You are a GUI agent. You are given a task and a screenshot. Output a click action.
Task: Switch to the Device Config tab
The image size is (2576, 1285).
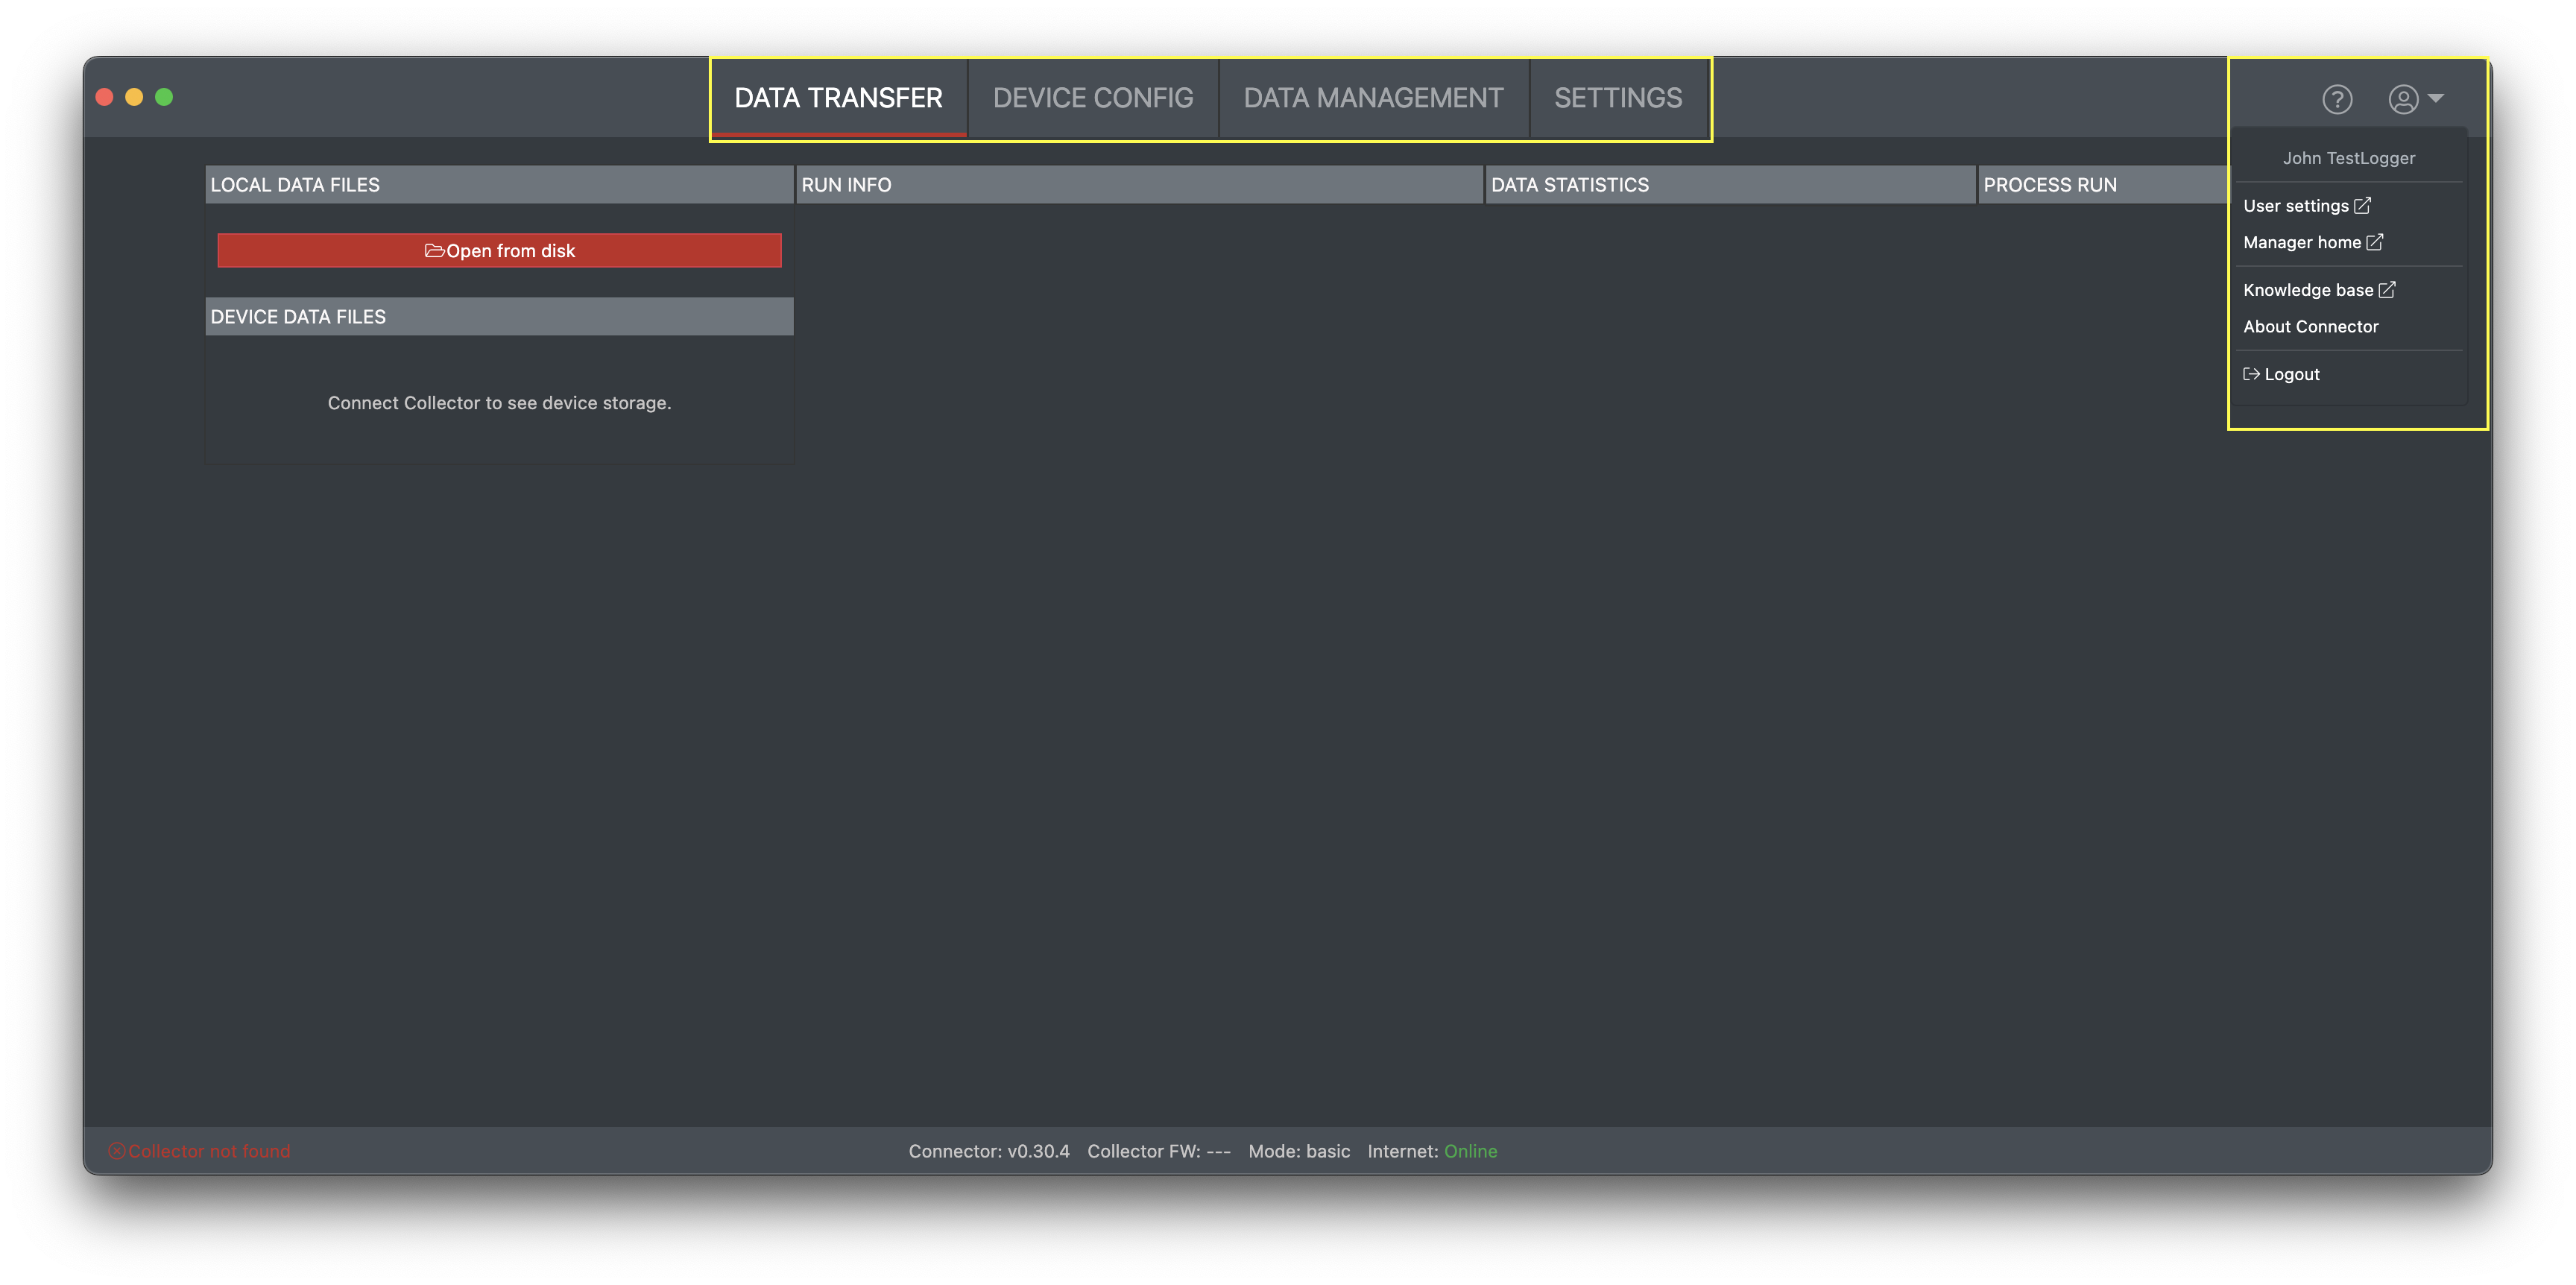click(1092, 98)
